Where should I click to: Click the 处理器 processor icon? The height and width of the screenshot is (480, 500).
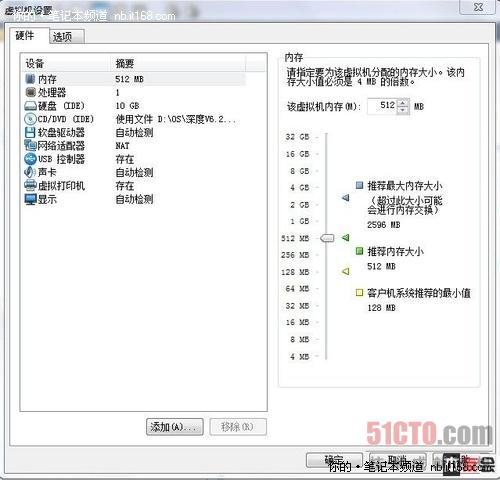click(30, 92)
